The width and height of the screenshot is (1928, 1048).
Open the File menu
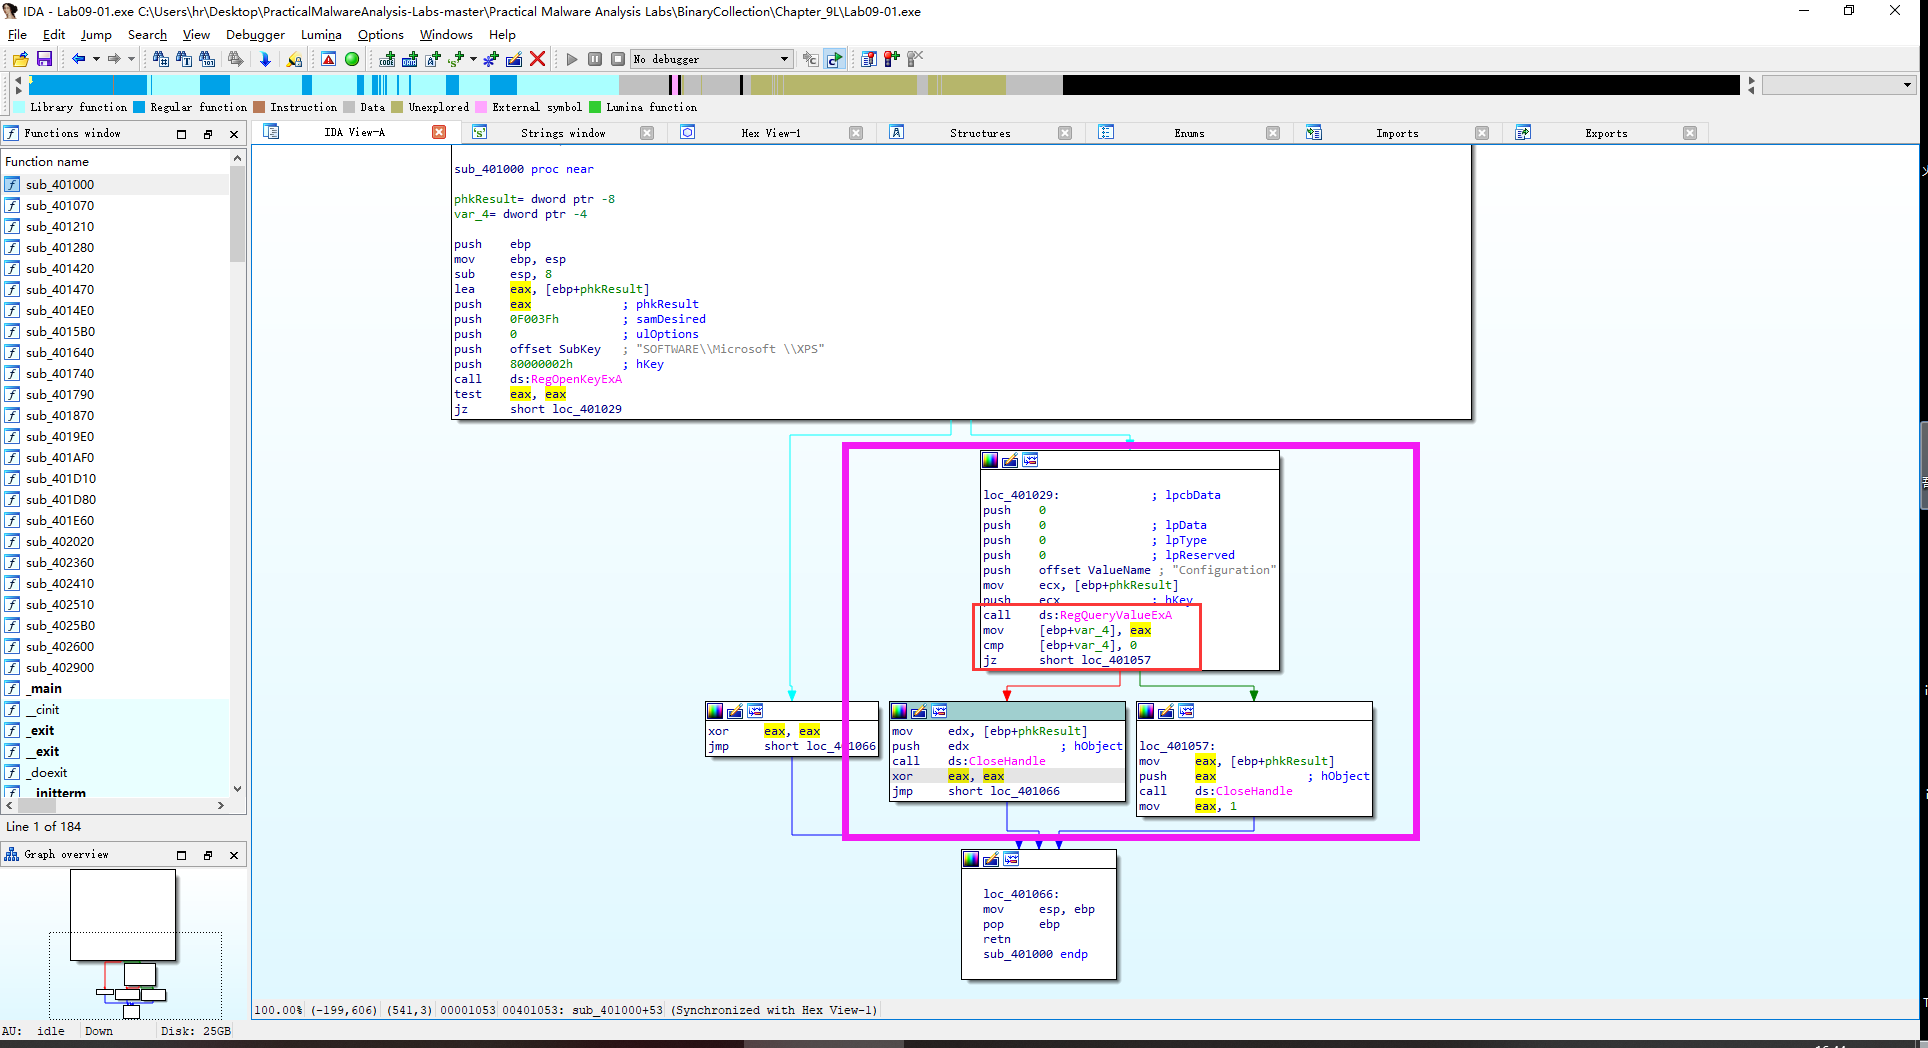pos(17,34)
